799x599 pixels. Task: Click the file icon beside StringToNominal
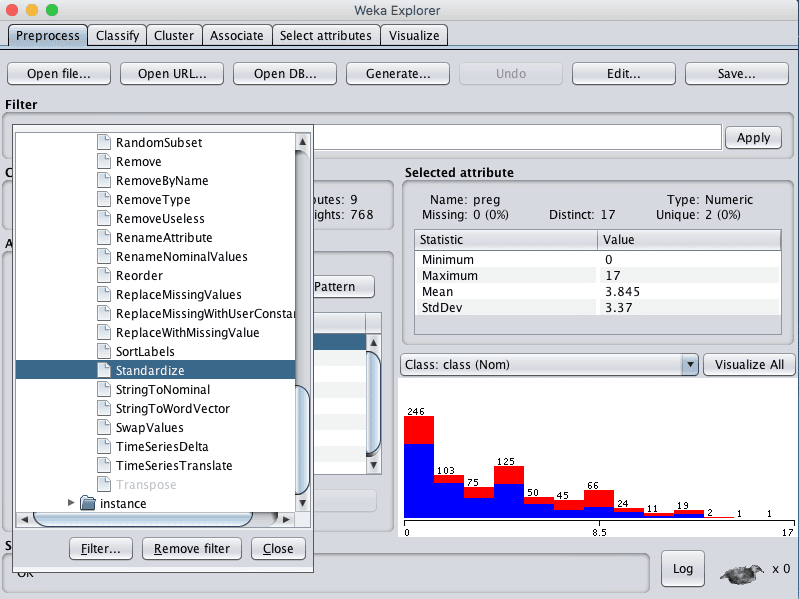pyautogui.click(x=104, y=390)
